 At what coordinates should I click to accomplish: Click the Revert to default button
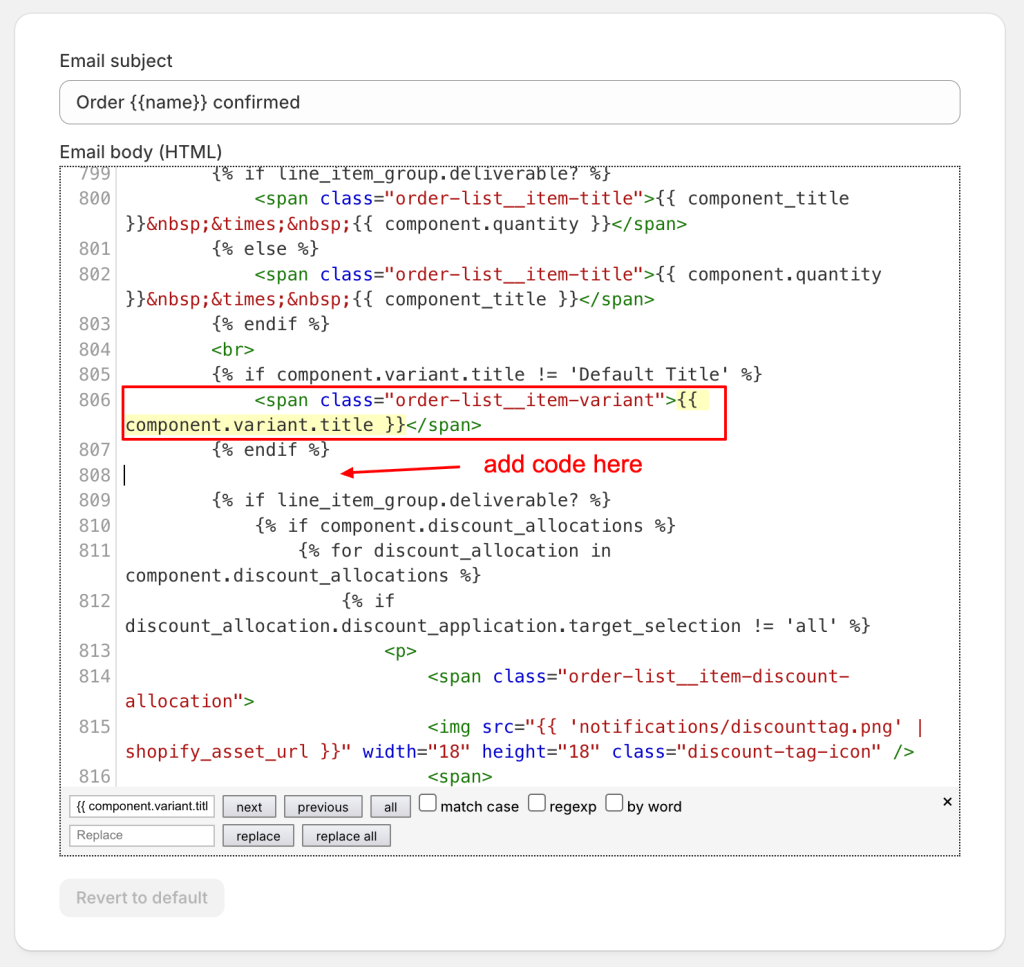142,897
